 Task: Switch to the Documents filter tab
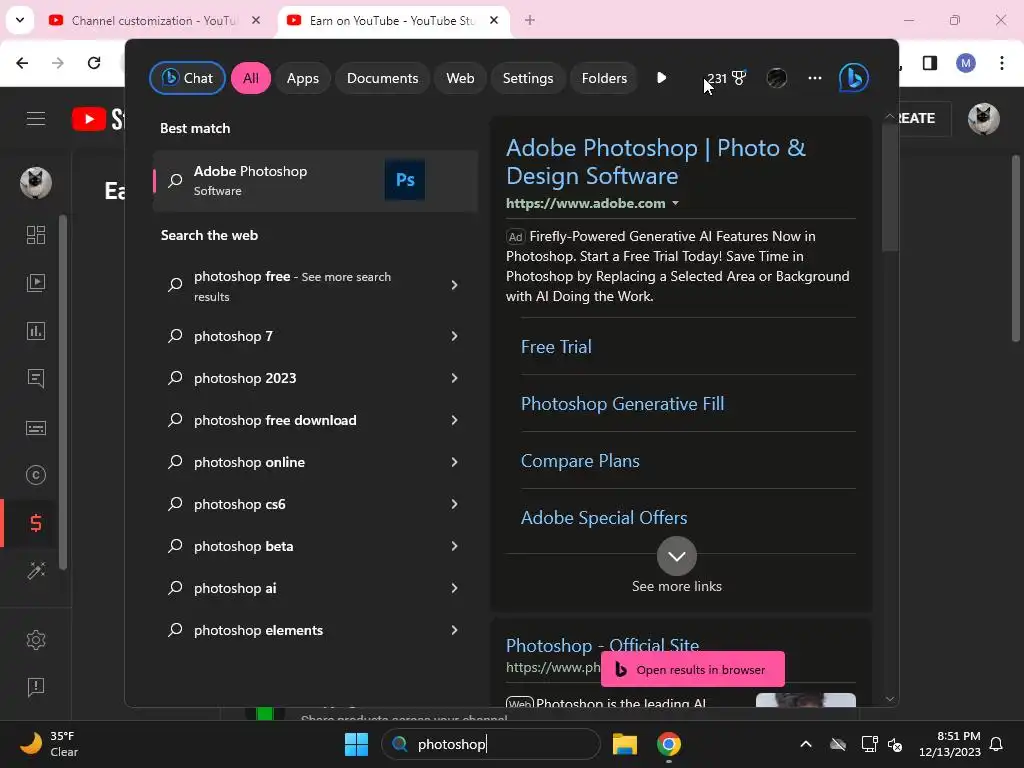pos(382,78)
